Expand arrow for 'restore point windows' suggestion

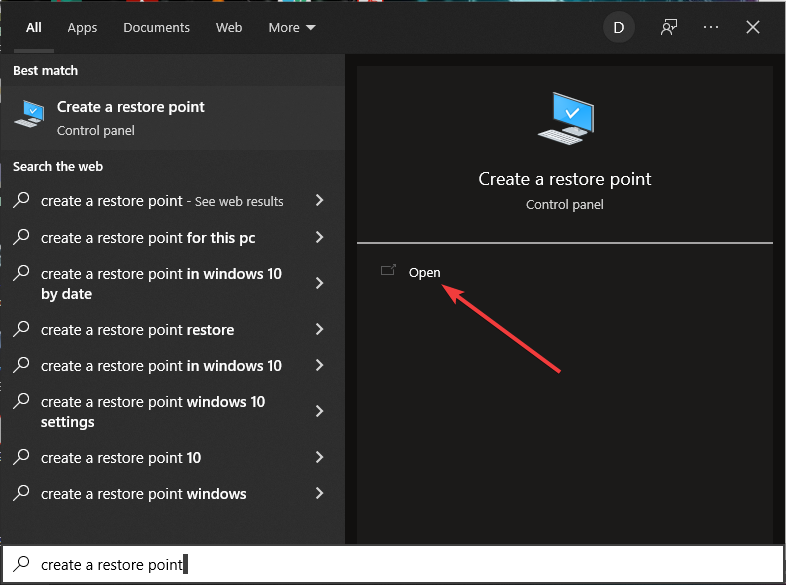click(319, 493)
